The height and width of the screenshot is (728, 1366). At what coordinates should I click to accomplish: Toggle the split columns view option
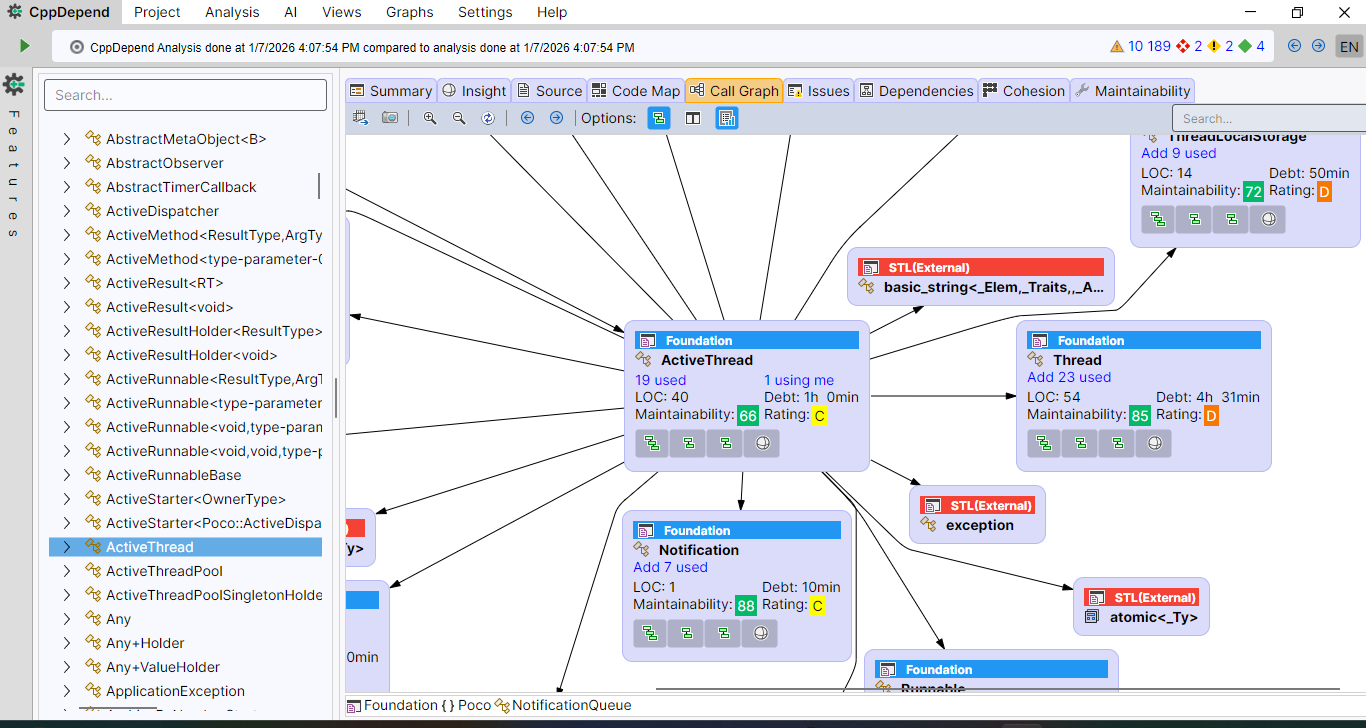[x=692, y=118]
